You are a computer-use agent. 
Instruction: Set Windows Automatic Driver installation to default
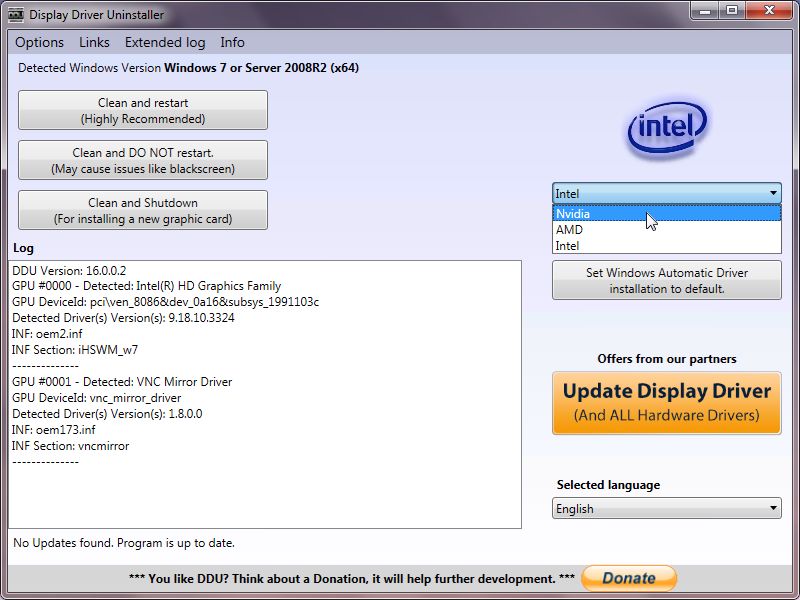coord(666,280)
